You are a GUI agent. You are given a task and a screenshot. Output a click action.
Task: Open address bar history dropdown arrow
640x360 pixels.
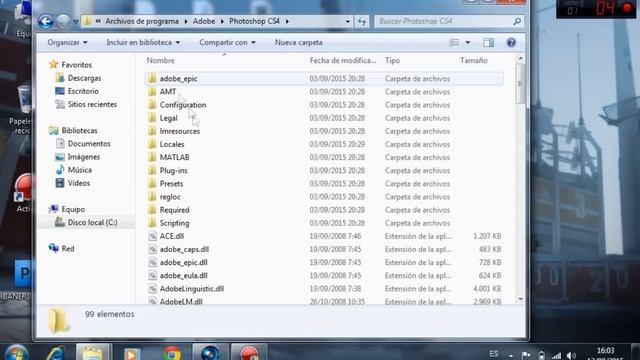[348, 21]
